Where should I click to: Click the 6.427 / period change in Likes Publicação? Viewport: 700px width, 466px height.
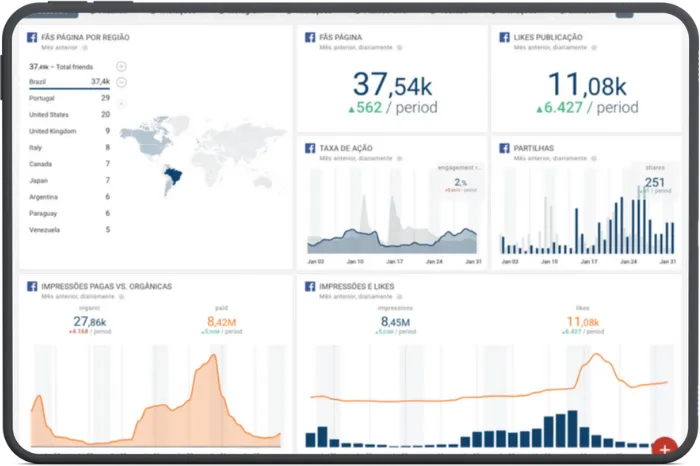[587, 108]
